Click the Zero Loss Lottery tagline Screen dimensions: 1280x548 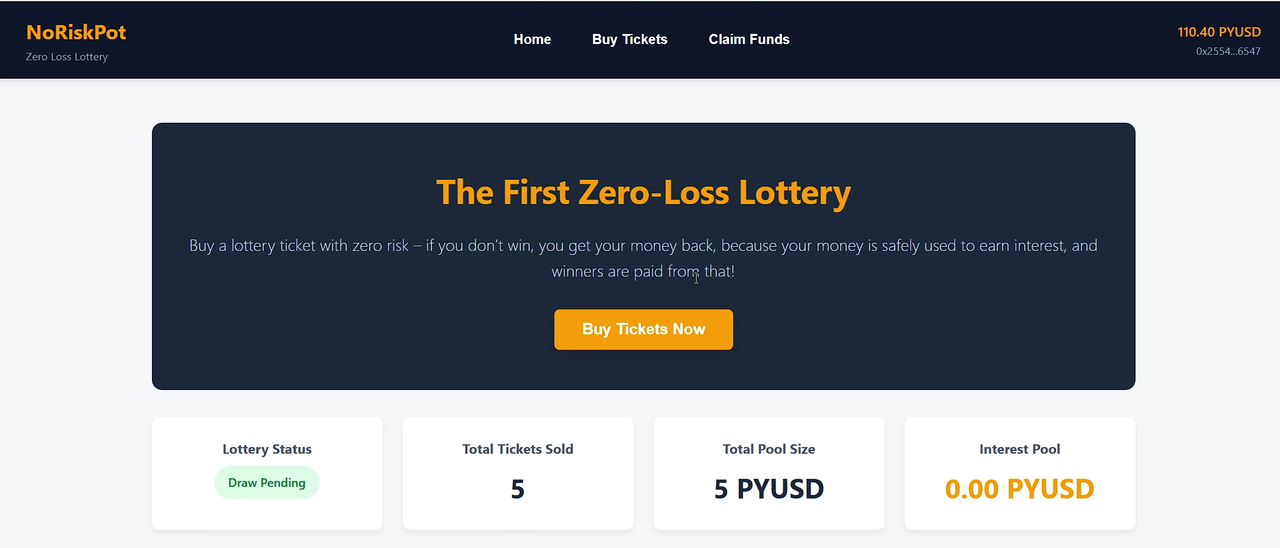click(67, 57)
